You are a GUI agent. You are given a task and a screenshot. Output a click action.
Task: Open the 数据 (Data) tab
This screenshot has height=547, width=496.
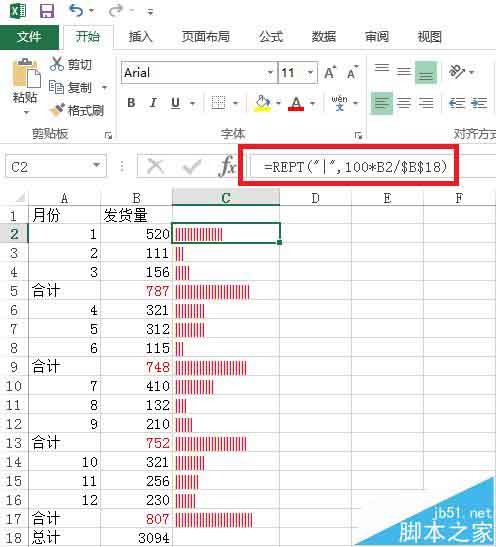click(324, 37)
